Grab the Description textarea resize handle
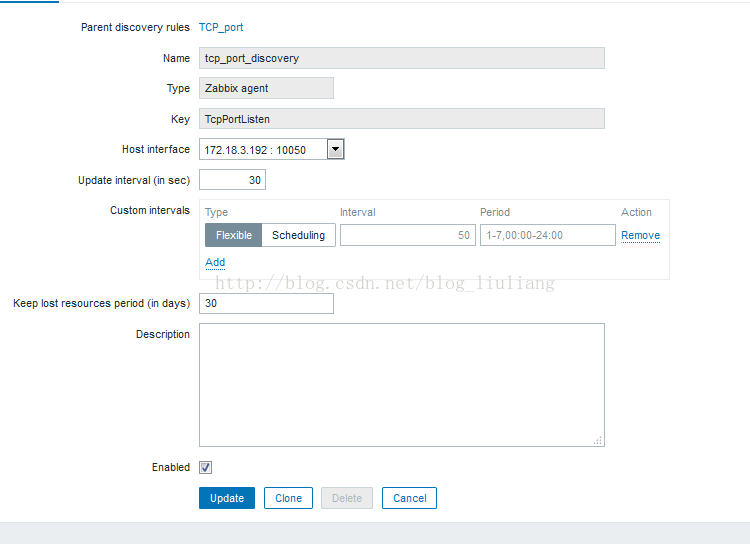The width and height of the screenshot is (750, 544). coord(598,440)
